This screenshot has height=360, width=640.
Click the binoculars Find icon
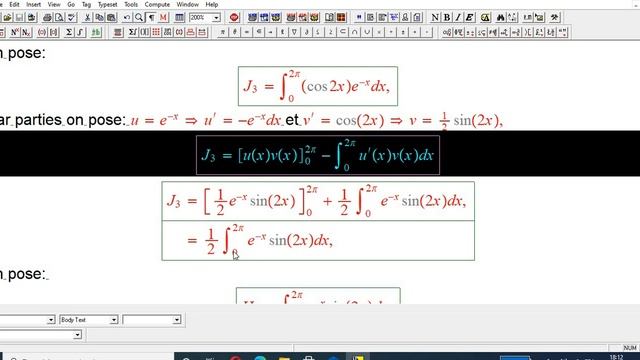click(500, 18)
